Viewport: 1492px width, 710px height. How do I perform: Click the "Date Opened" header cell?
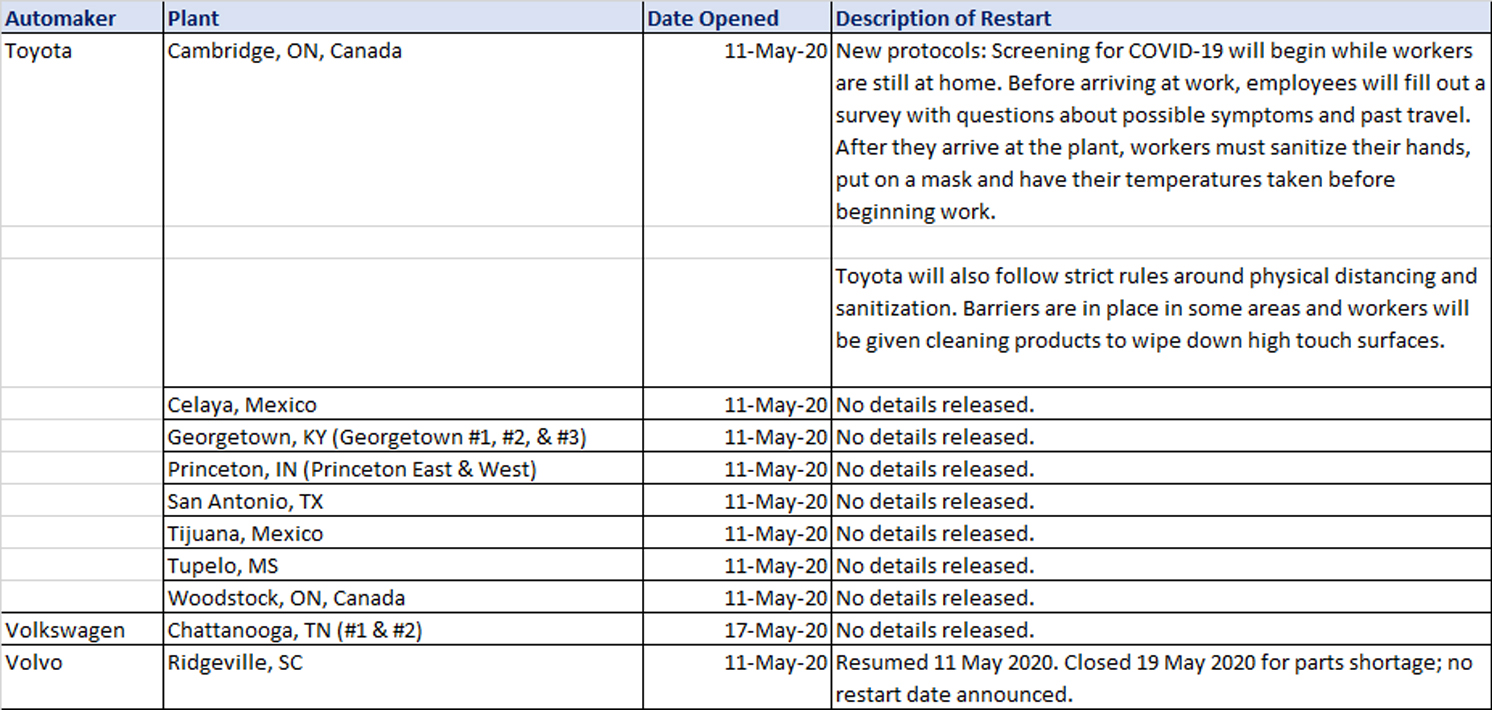point(713,18)
